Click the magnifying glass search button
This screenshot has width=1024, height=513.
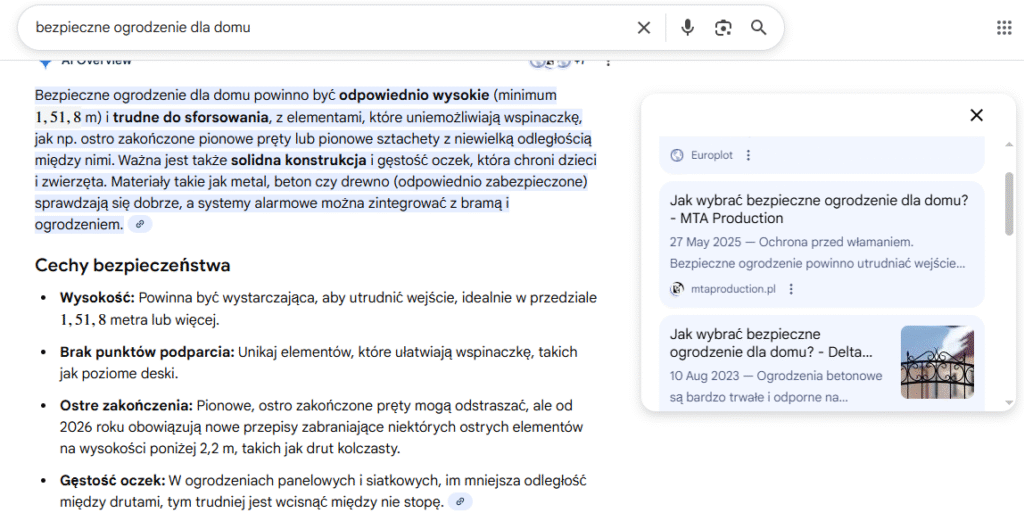759,28
